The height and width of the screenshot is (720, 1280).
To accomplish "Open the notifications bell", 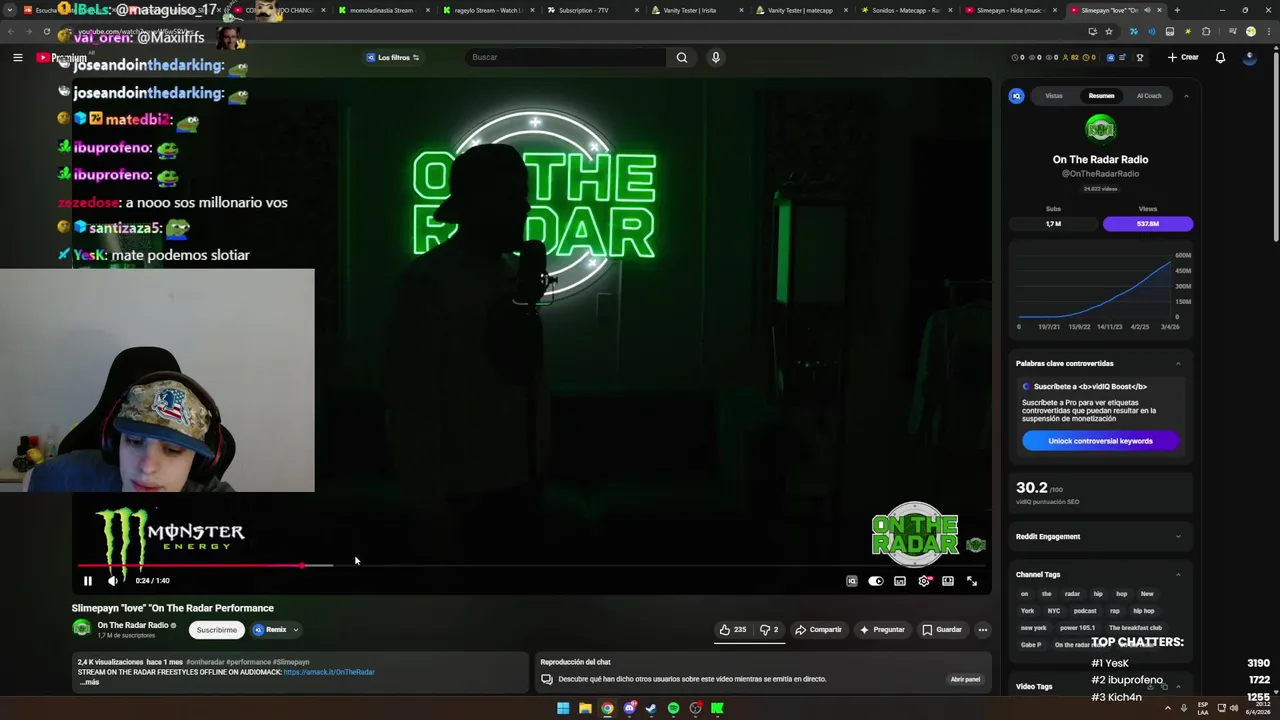I will [1220, 57].
